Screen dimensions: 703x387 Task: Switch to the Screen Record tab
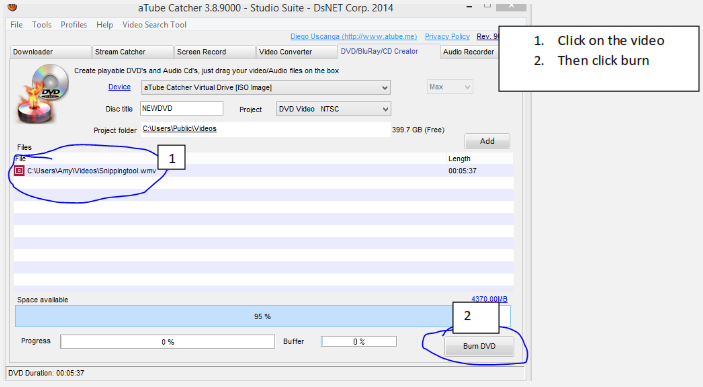[215, 52]
